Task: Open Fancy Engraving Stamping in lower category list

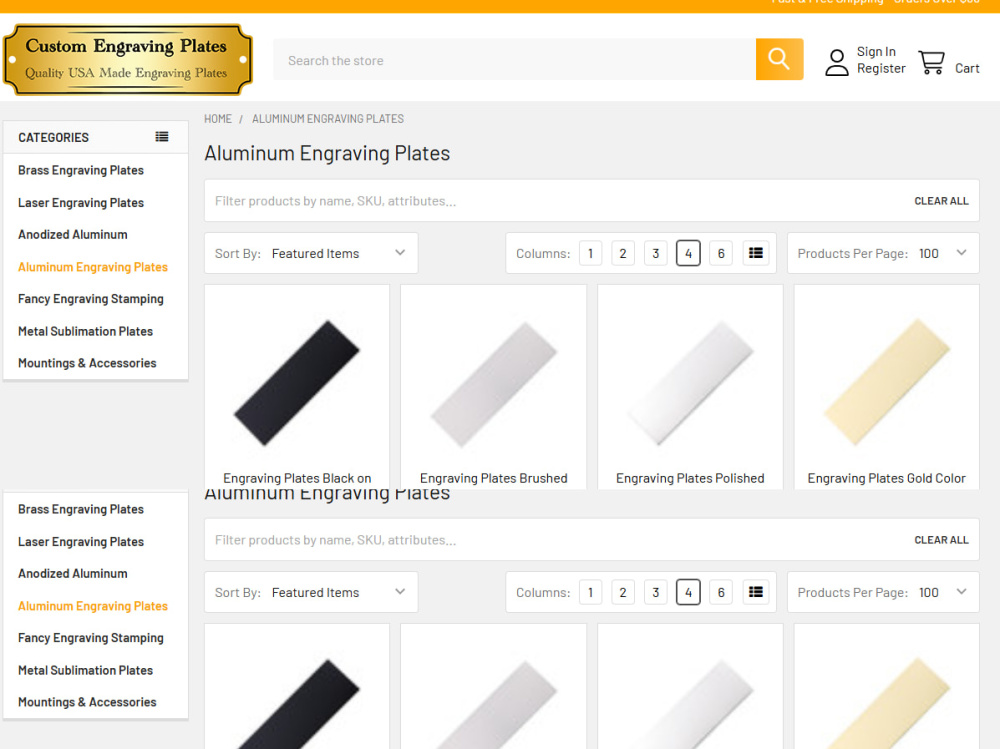Action: 91,638
